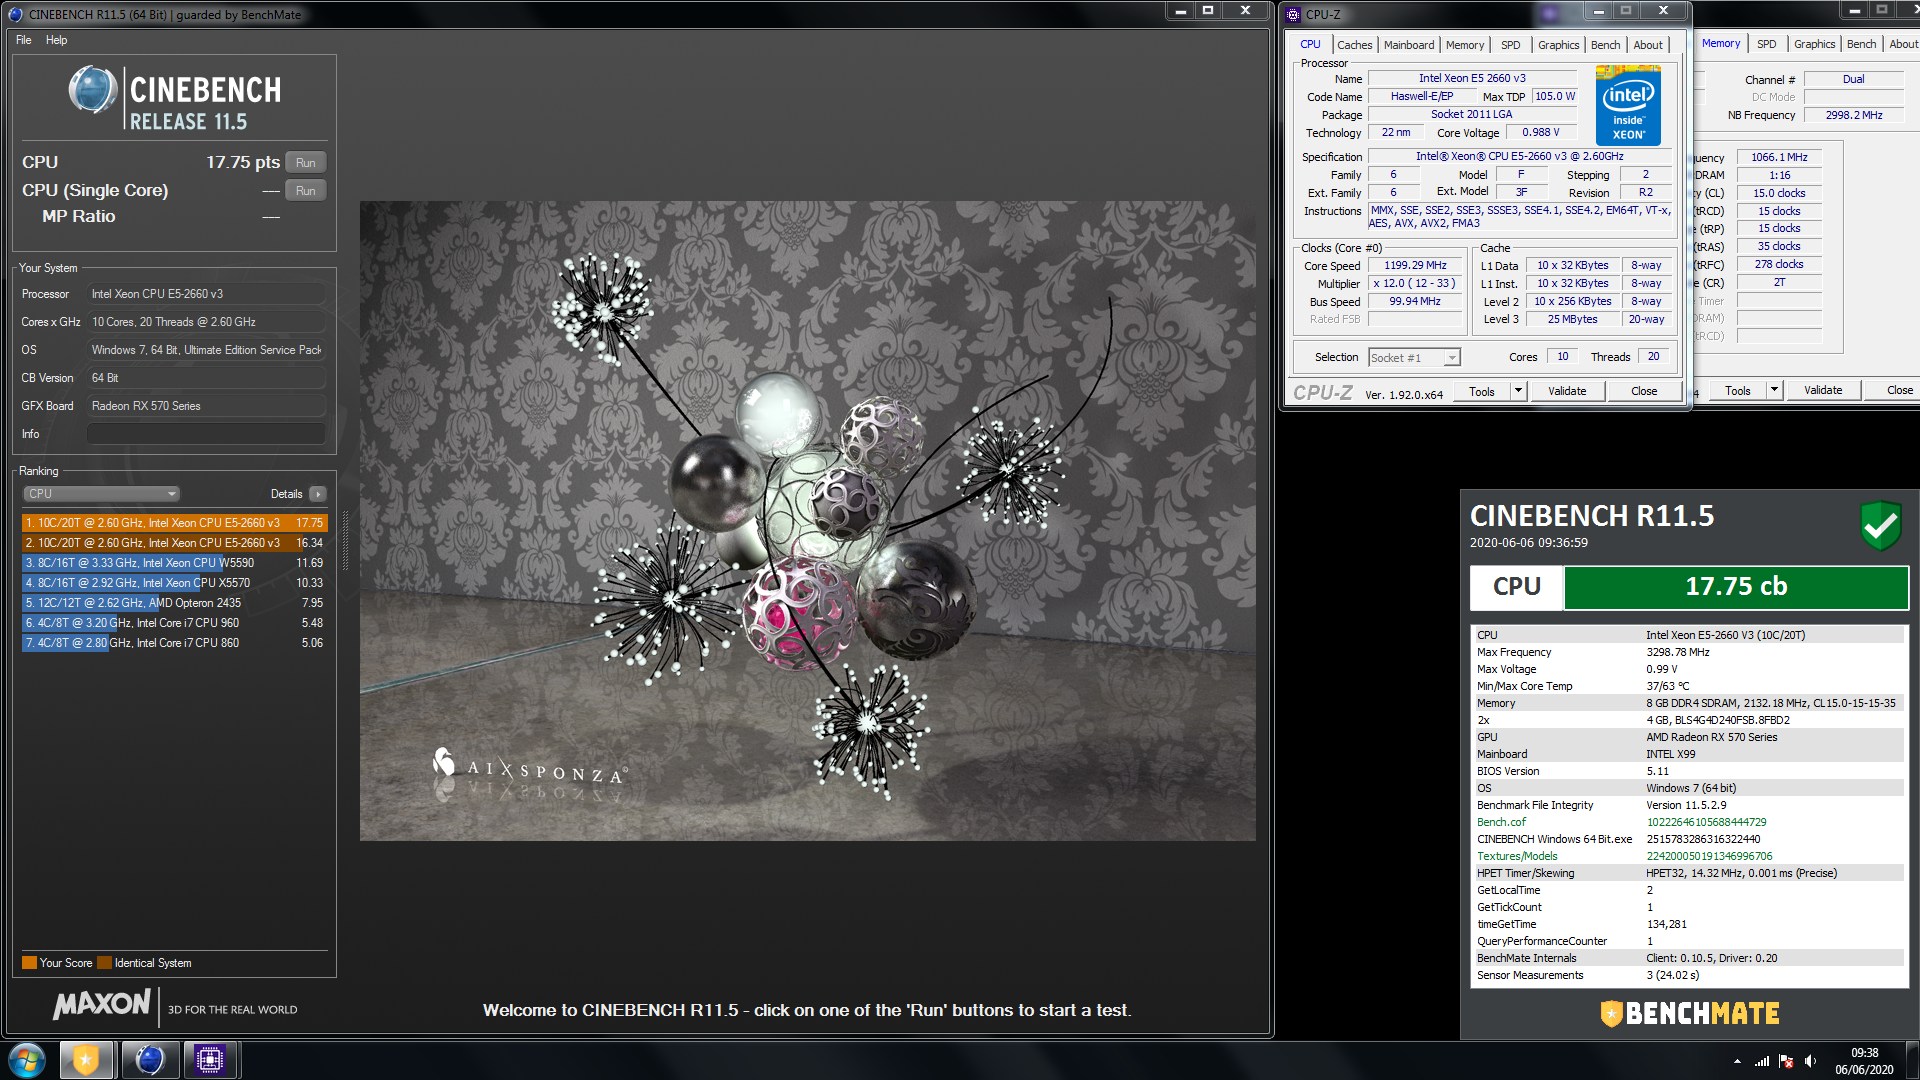Screen dimensions: 1920x1080
Task: Select ranking entry Intel Xeon CPU W5590
Action: click(174, 562)
